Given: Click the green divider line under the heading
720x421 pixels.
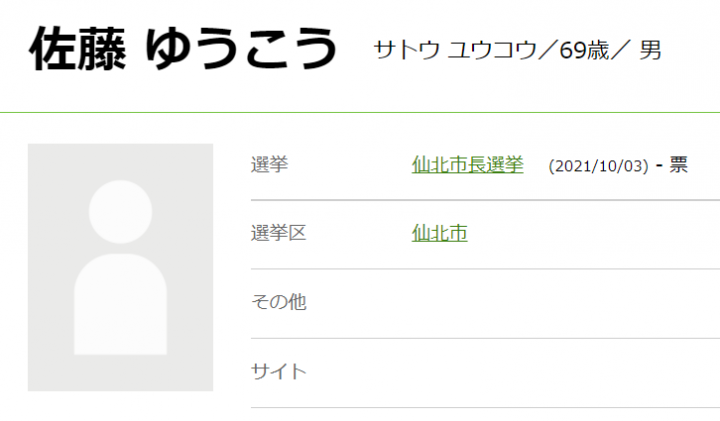Looking at the screenshot, I should [x=360, y=113].
